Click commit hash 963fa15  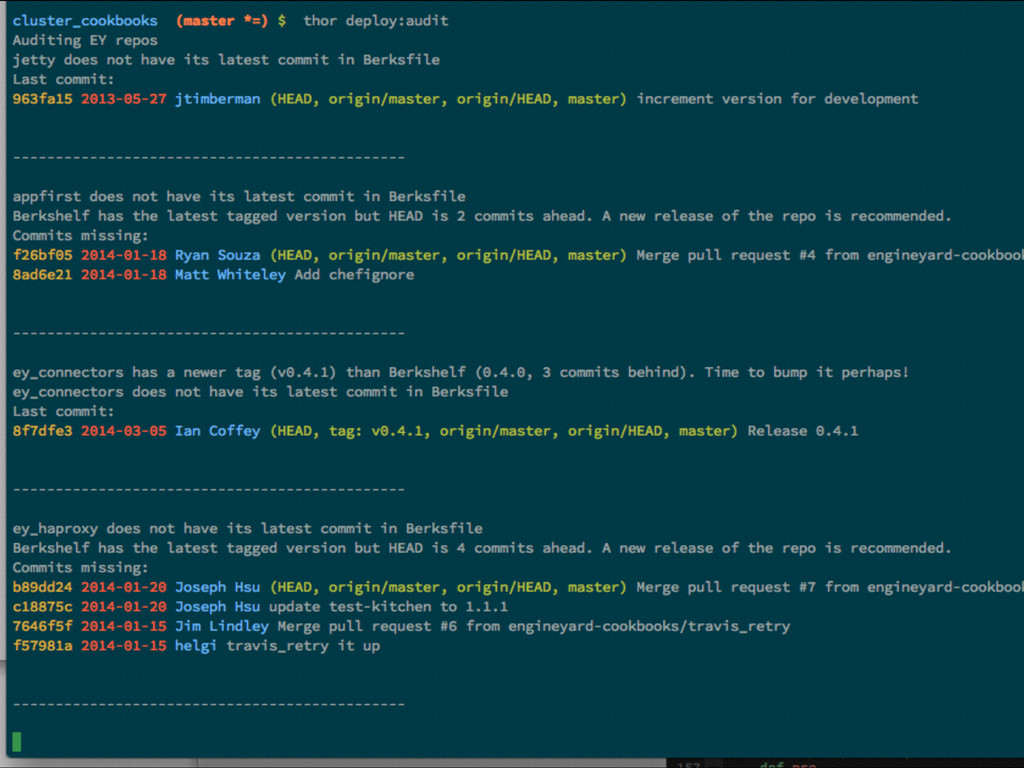42,99
